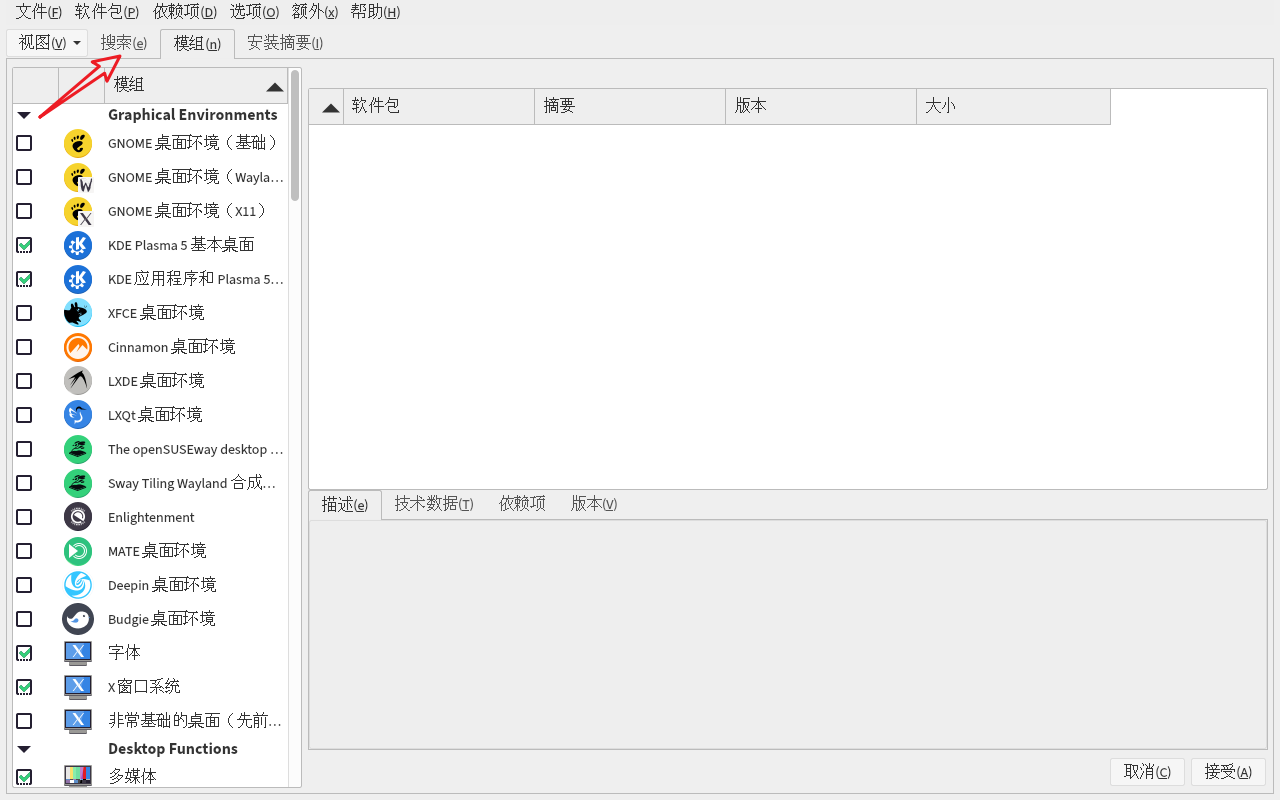Sort by the 摘要 column header
This screenshot has height=800, width=1280.
[630, 107]
